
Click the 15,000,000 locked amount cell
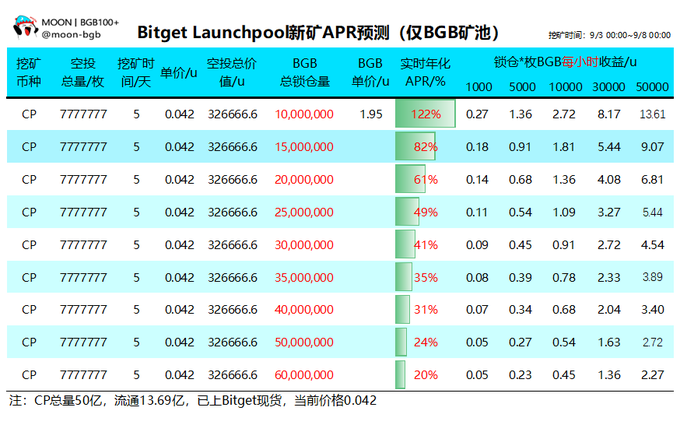click(304, 147)
